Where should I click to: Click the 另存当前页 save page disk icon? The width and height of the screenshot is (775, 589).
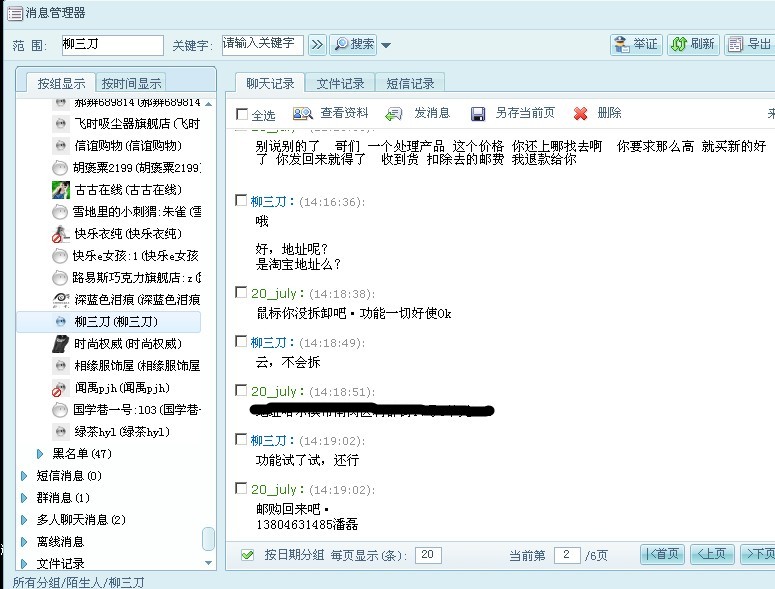pyautogui.click(x=477, y=114)
